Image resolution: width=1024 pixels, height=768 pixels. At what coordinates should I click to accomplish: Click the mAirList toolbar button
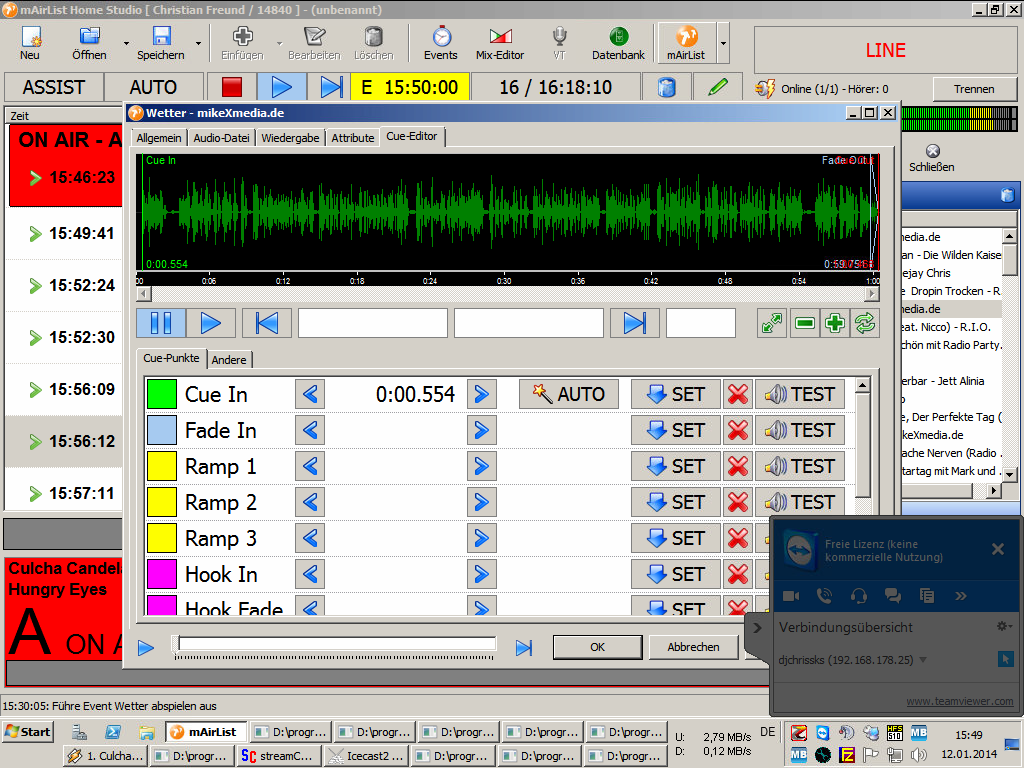click(x=686, y=43)
